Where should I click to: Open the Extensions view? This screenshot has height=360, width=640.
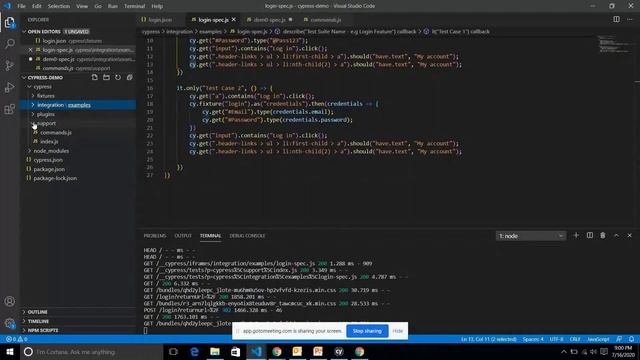click(10, 109)
